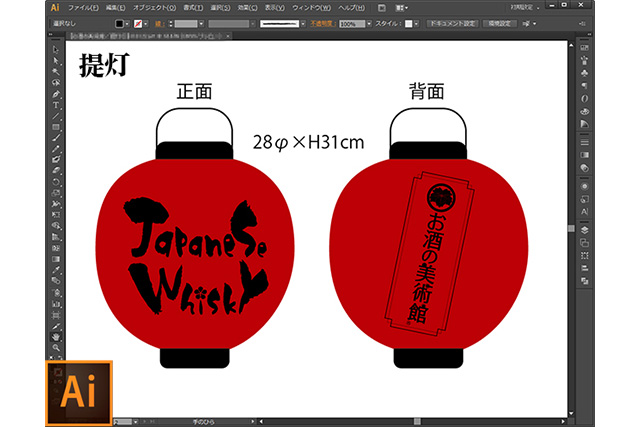Click the ドキュメント設定 button
The image size is (640, 427).
point(453,24)
